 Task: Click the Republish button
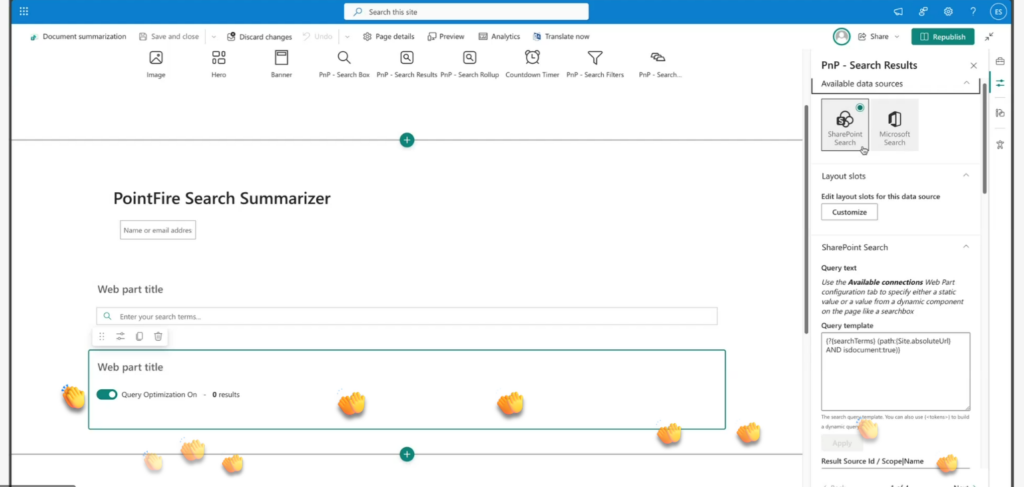(x=942, y=37)
